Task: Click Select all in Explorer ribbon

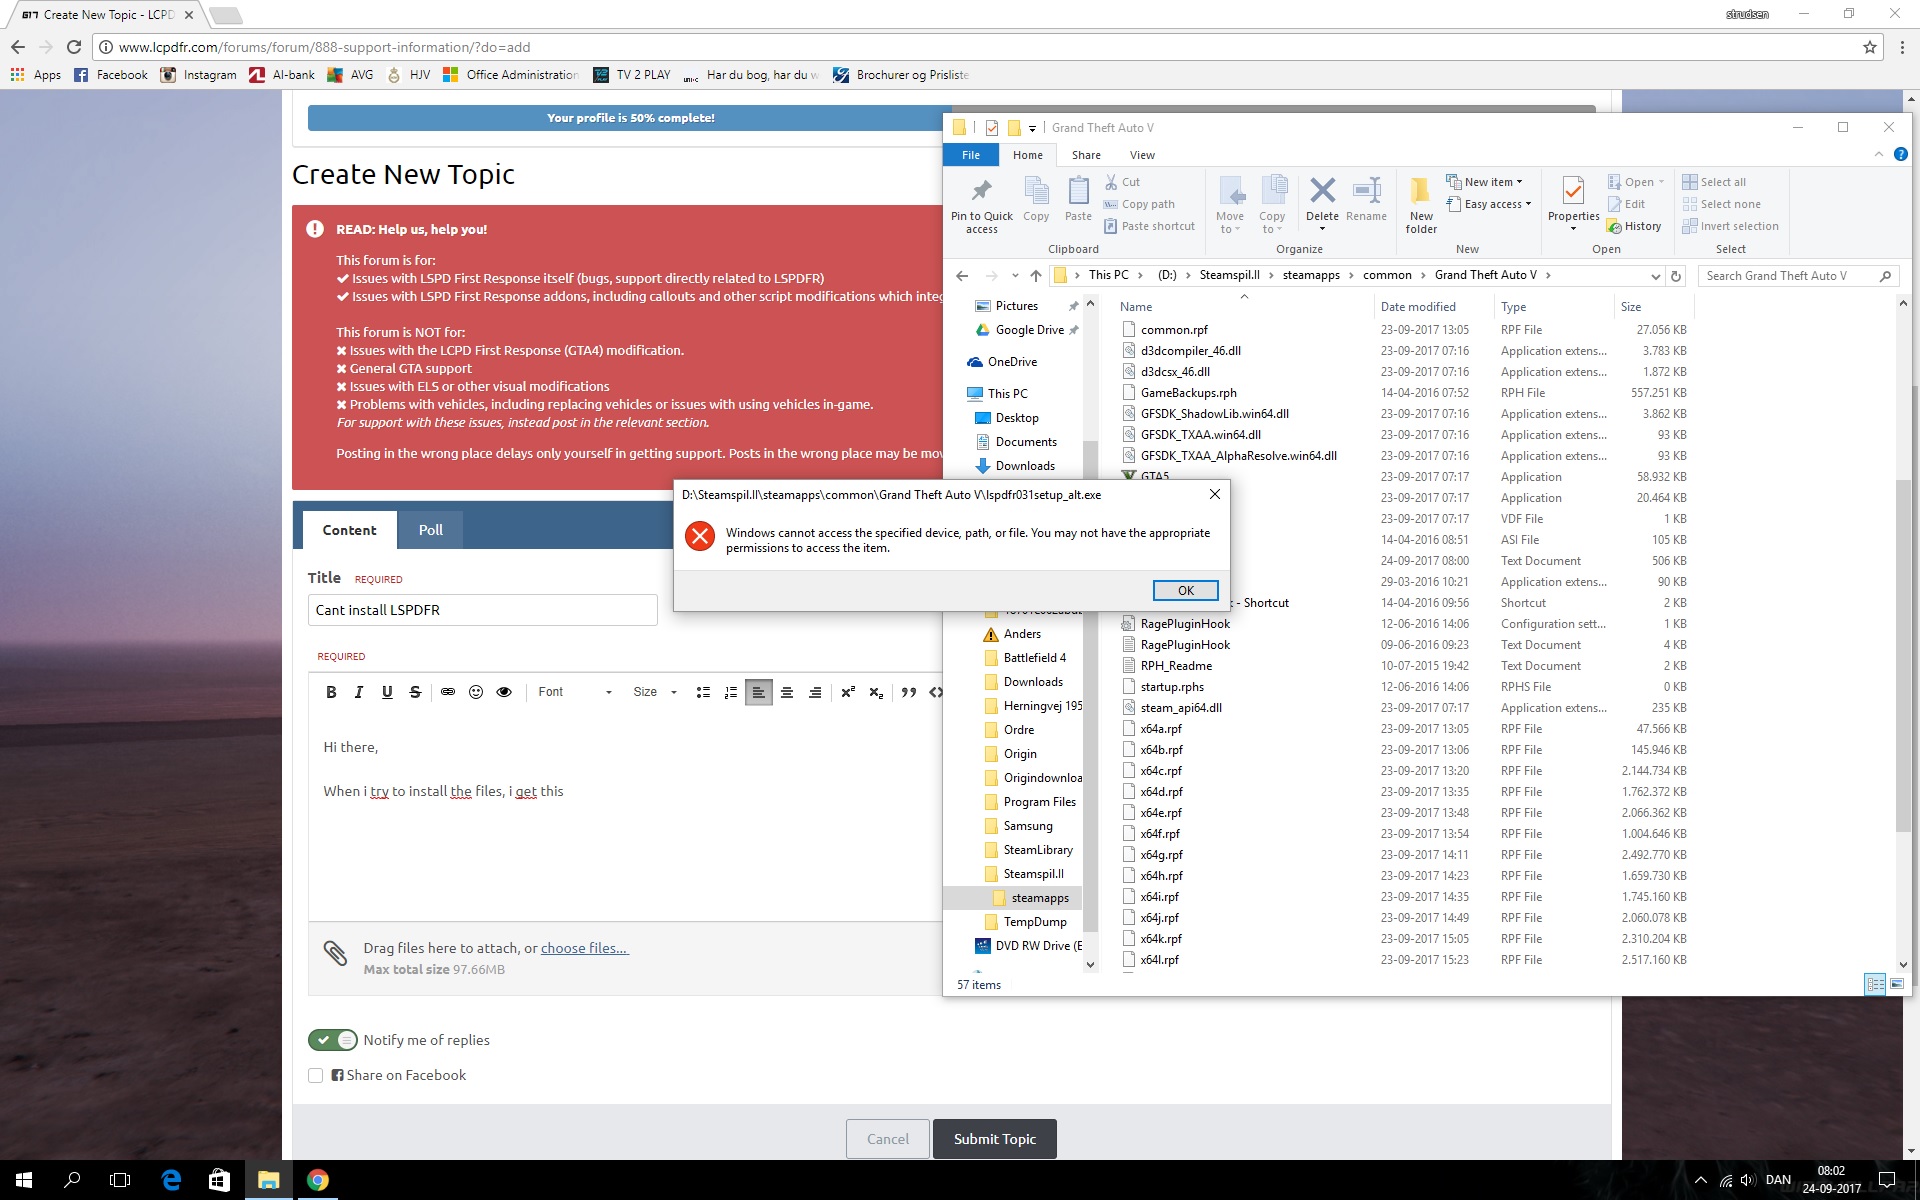Action: click(1714, 182)
